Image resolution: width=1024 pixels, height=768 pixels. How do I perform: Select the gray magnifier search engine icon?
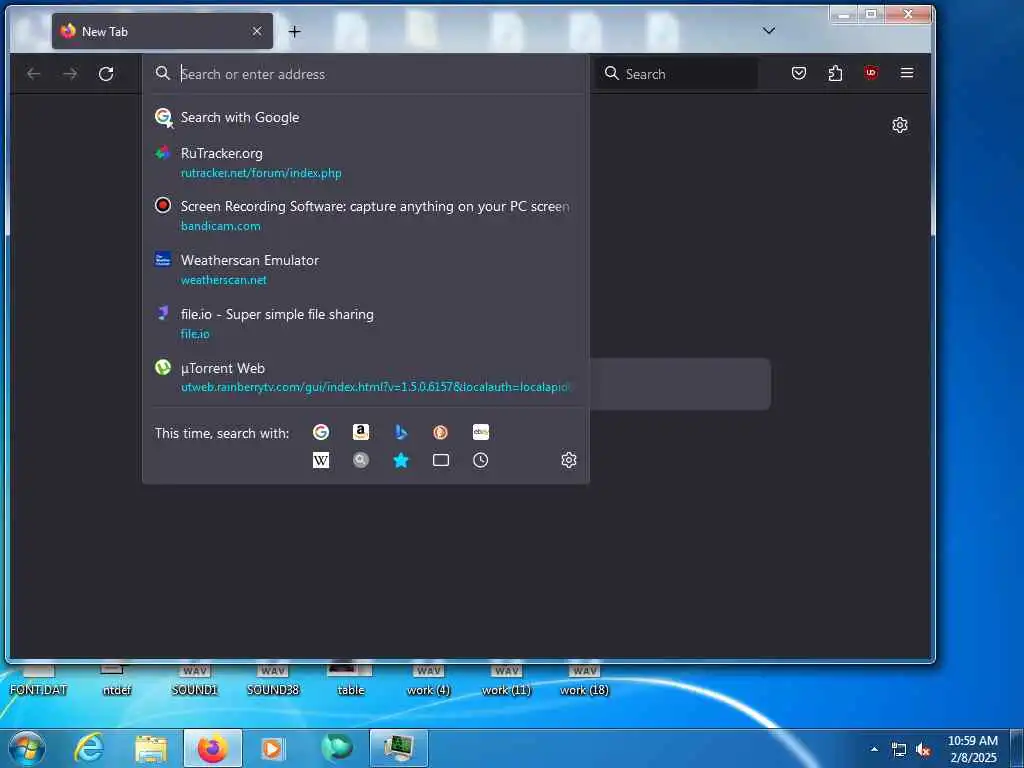pos(360,460)
